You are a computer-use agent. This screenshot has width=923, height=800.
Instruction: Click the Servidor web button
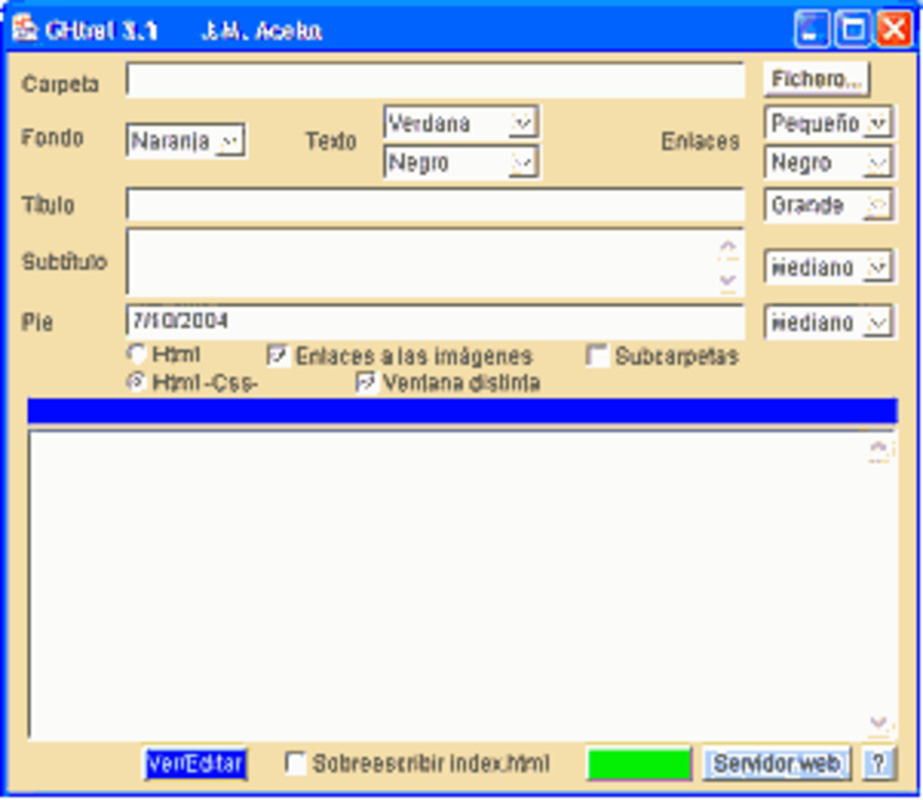tap(776, 764)
